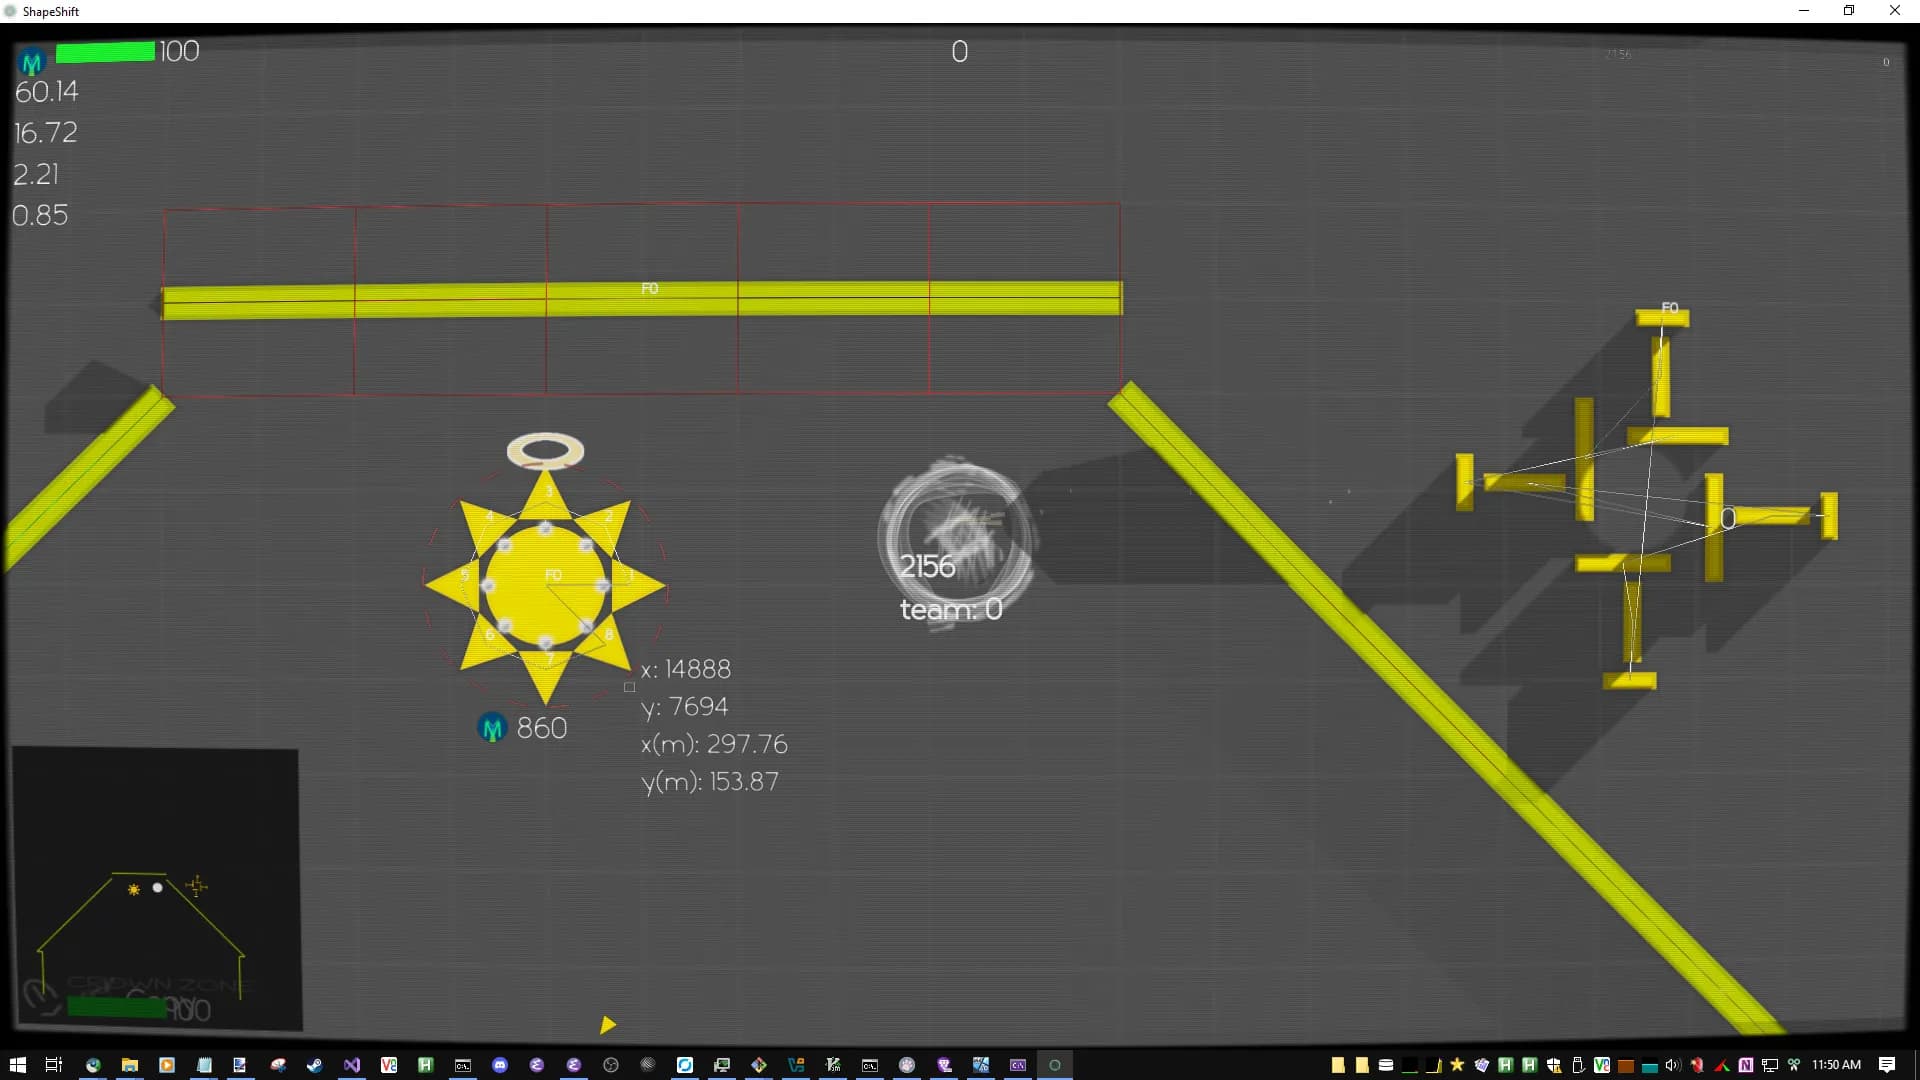Click the yellow star tray icon
This screenshot has width=1920, height=1080.
coord(1457,1065)
